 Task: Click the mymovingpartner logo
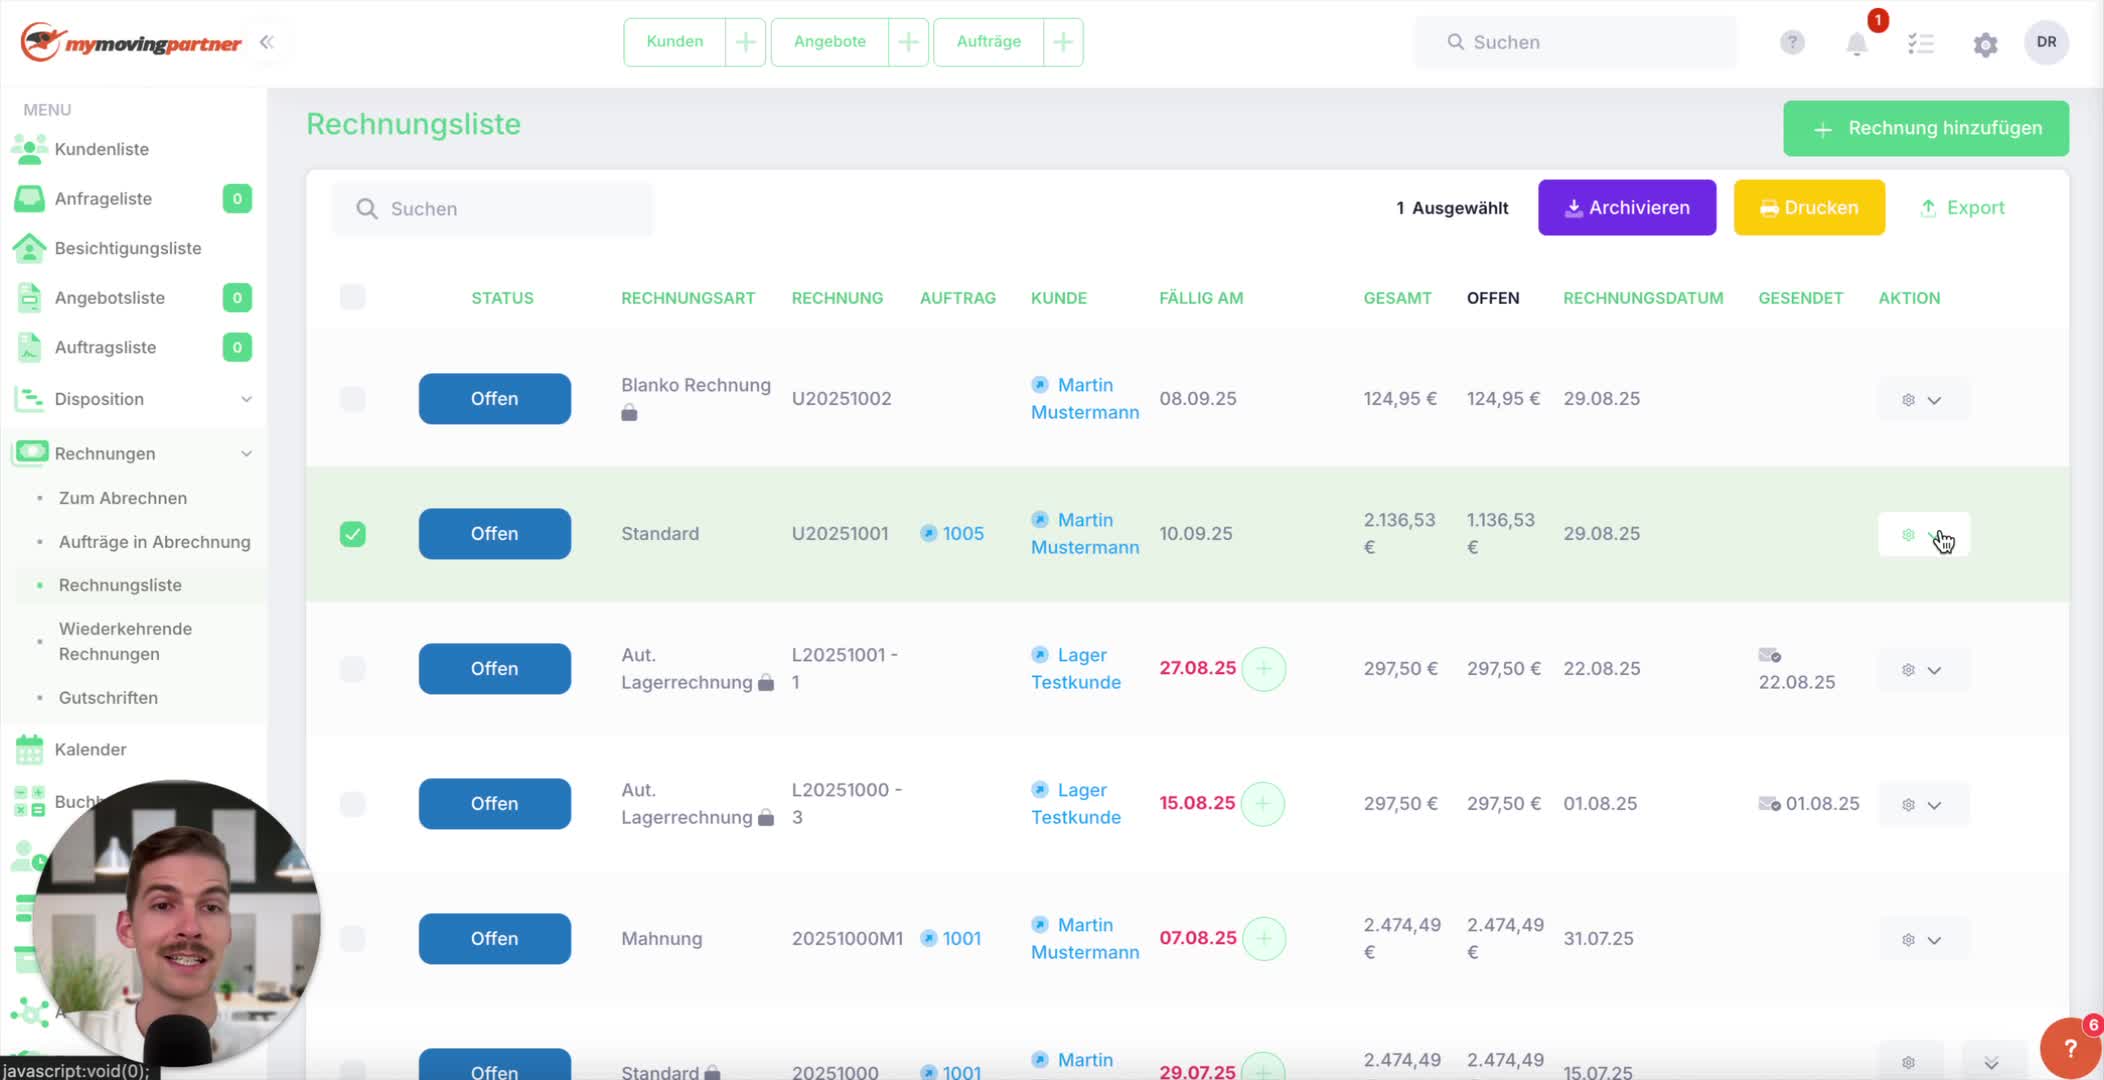click(x=131, y=43)
